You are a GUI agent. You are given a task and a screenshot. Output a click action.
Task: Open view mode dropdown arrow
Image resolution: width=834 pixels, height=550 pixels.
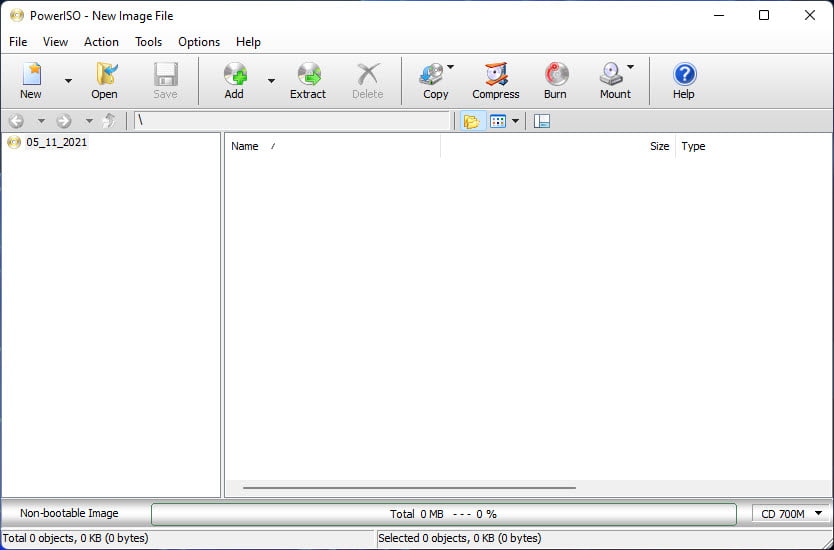[515, 121]
